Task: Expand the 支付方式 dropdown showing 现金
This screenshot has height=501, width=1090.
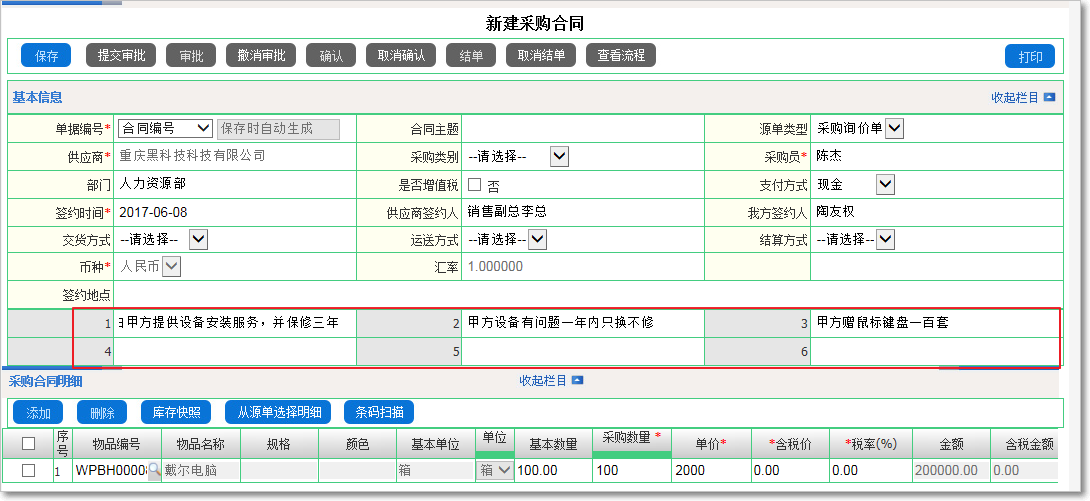Action: click(884, 184)
